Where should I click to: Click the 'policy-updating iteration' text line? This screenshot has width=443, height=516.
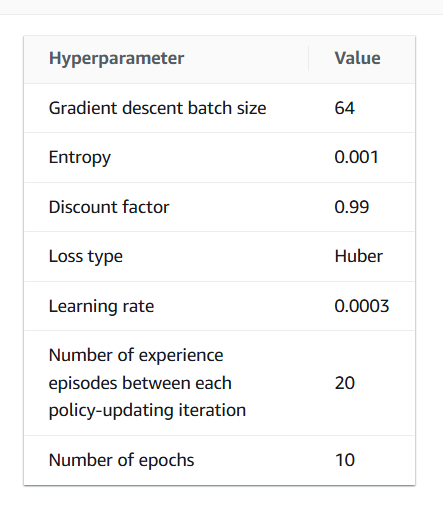click(x=147, y=410)
